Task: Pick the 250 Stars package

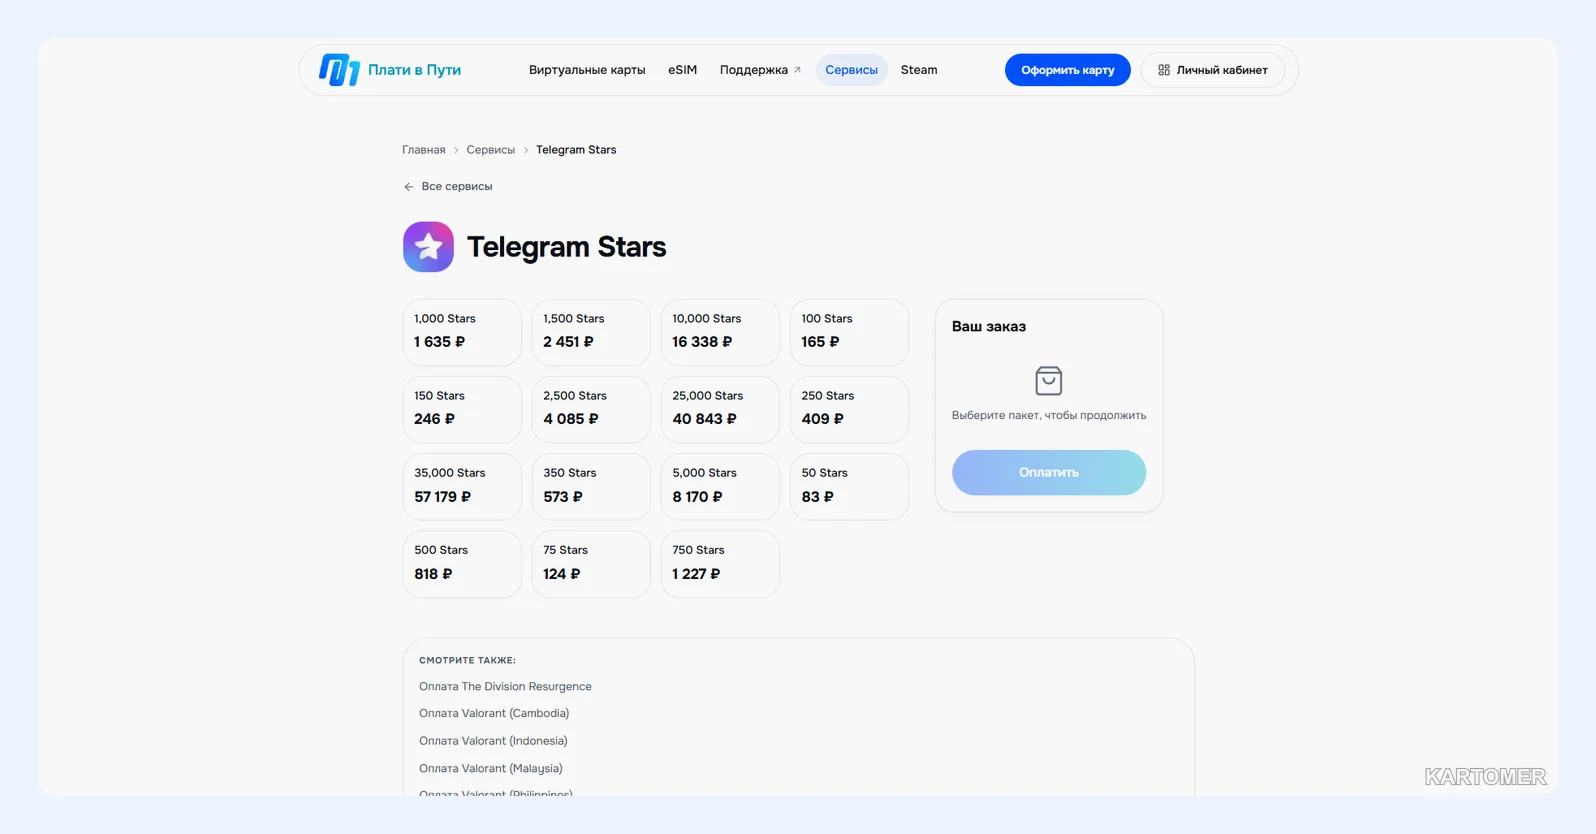Action: click(x=849, y=410)
